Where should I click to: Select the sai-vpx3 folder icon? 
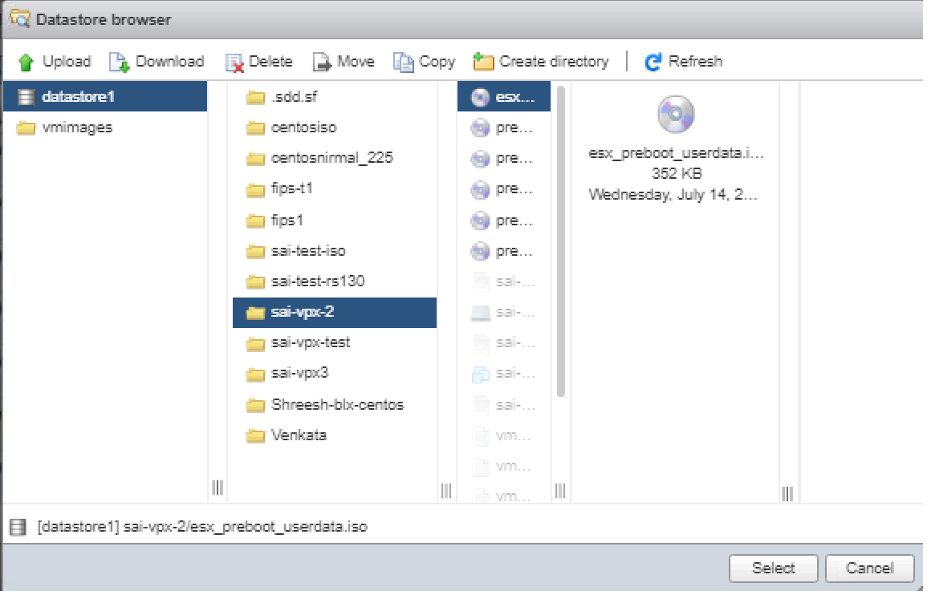click(x=255, y=374)
